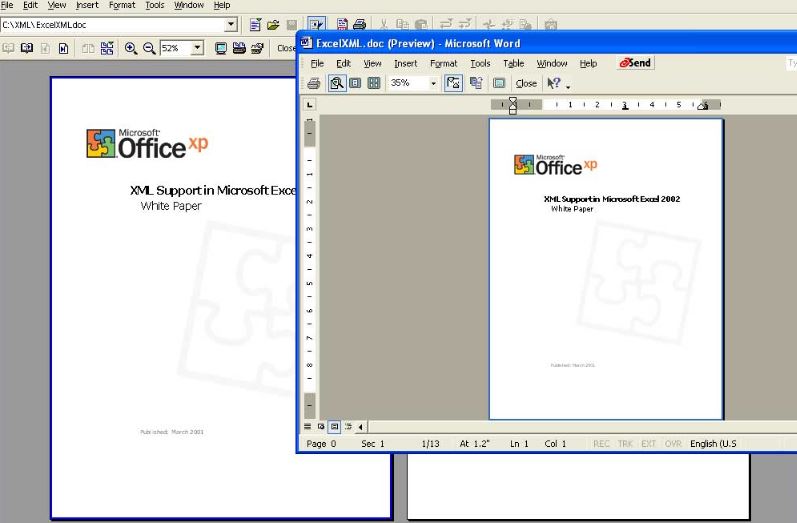Viewport: 797px width, 523px height.
Task: Click the 1/13 page count in status bar
Action: click(431, 444)
